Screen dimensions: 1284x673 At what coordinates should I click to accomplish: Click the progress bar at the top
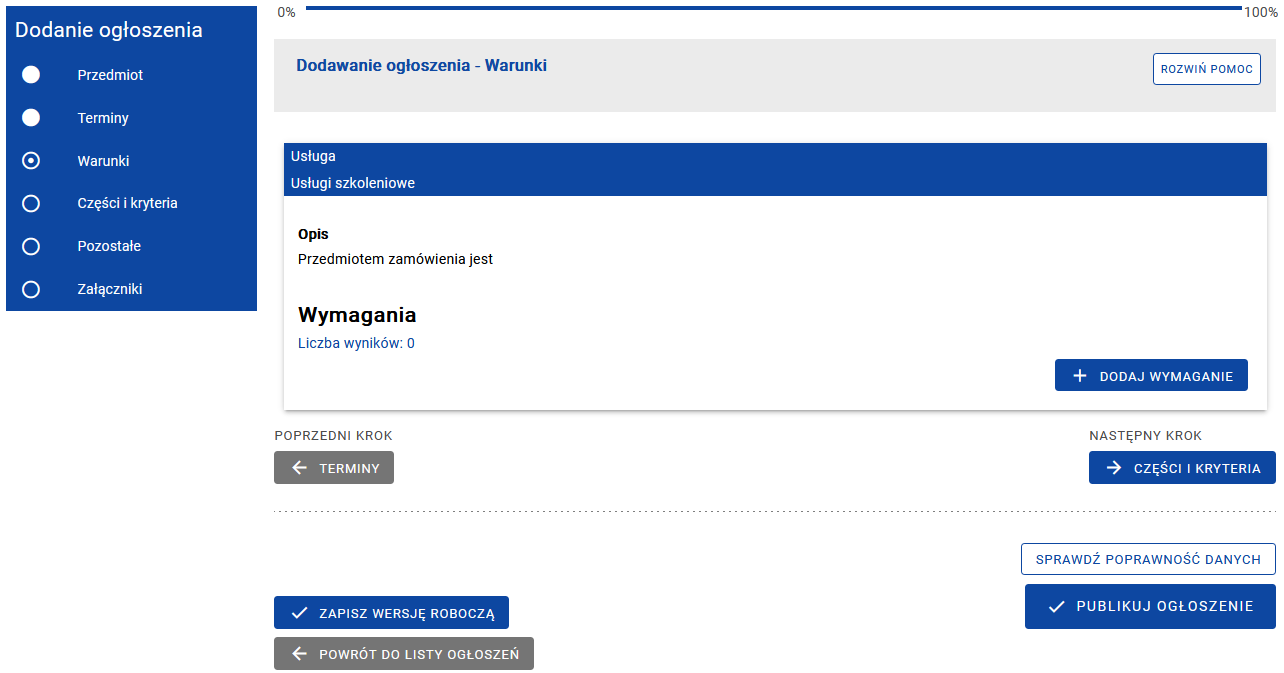(x=773, y=8)
